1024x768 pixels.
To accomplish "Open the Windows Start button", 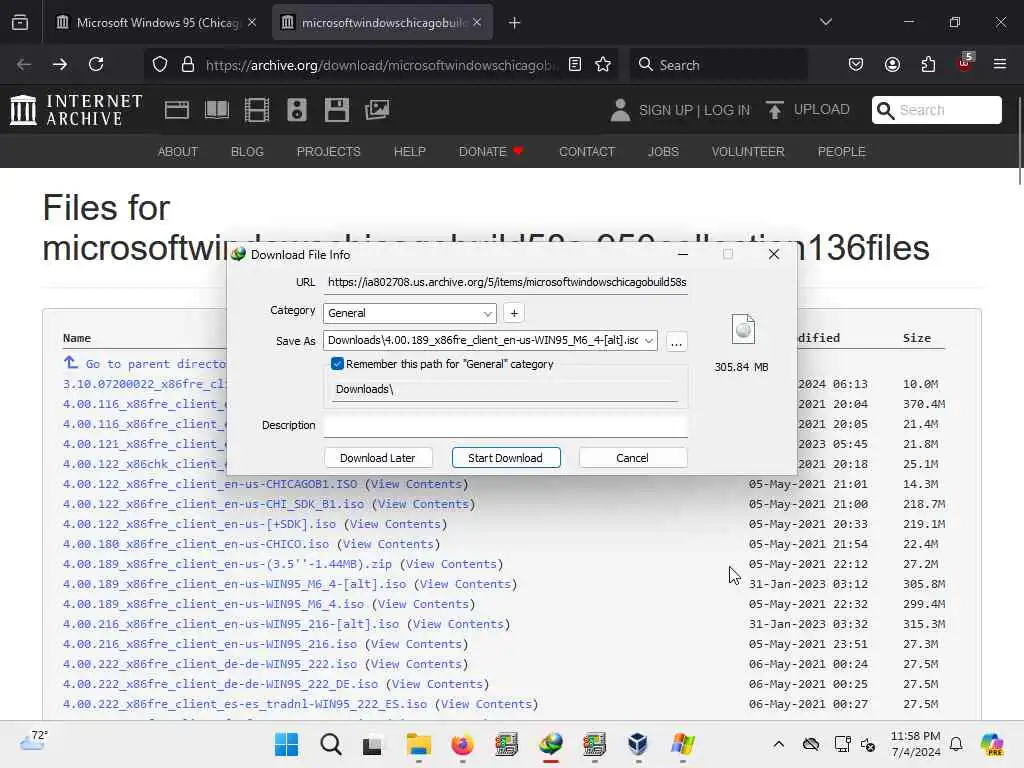I will point(286,744).
